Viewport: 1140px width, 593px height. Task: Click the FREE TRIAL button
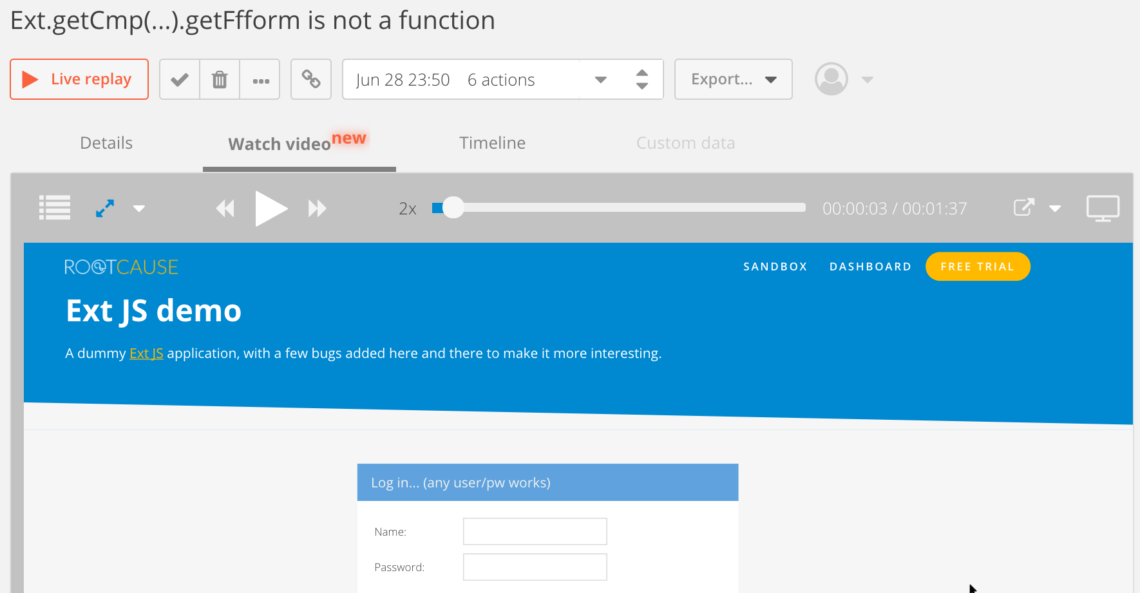(977, 267)
